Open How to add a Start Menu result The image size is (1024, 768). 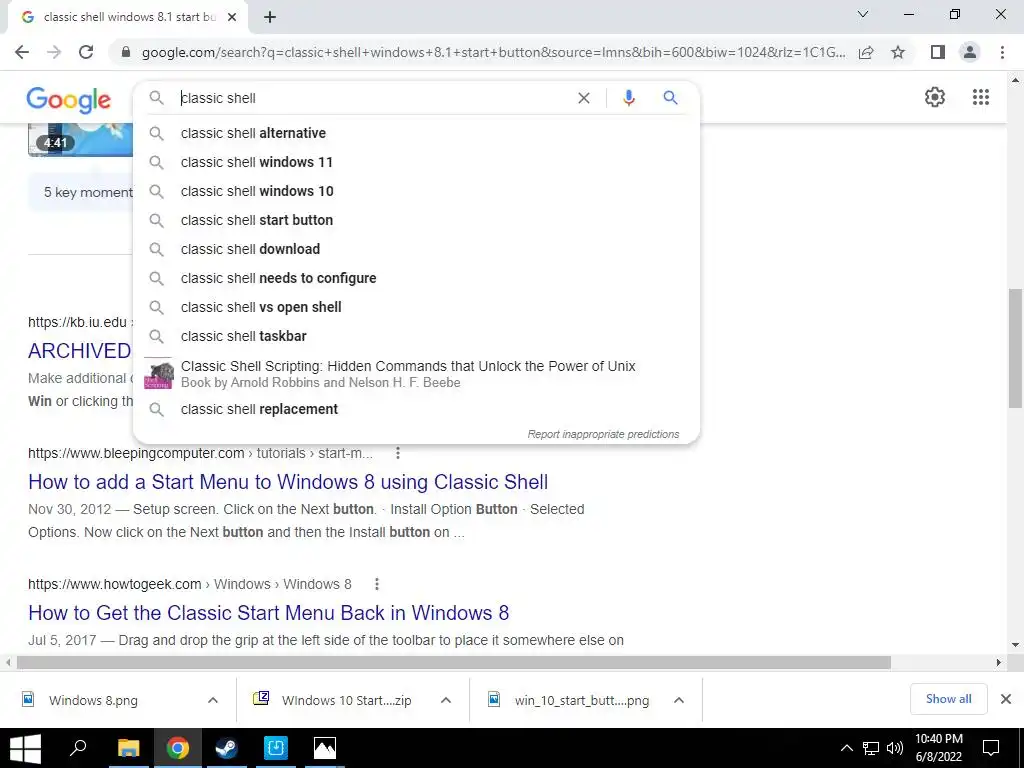(x=288, y=482)
